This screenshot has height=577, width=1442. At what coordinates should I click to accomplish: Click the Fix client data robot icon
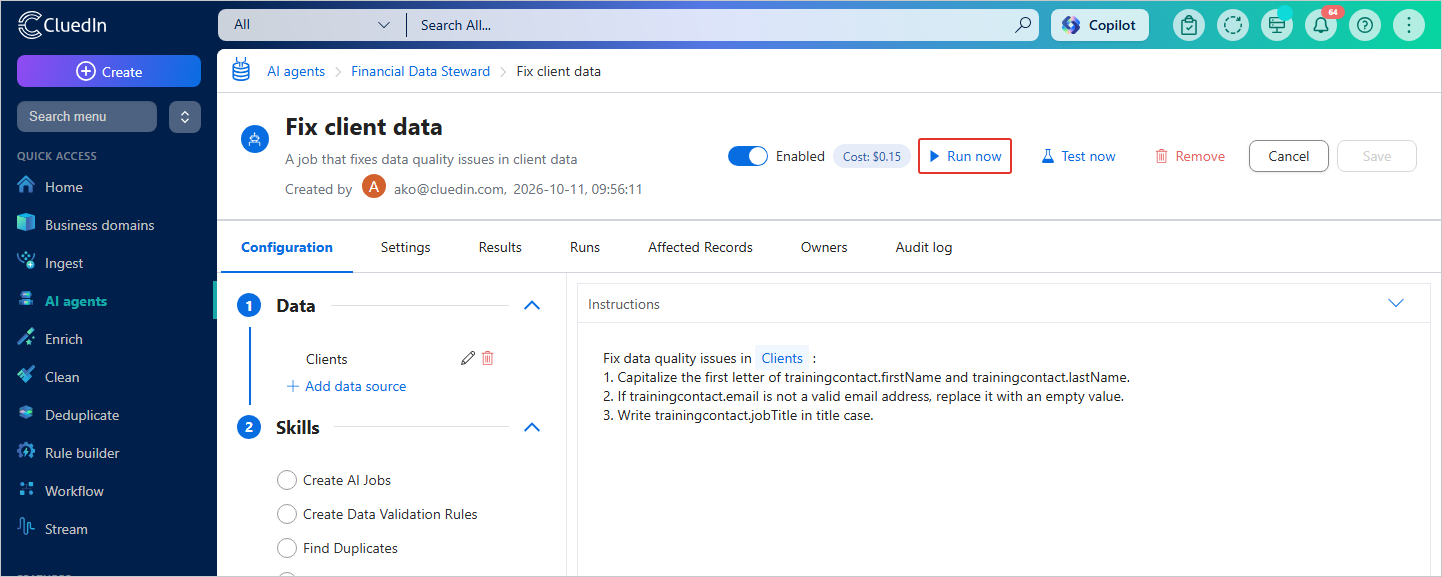tap(255, 140)
